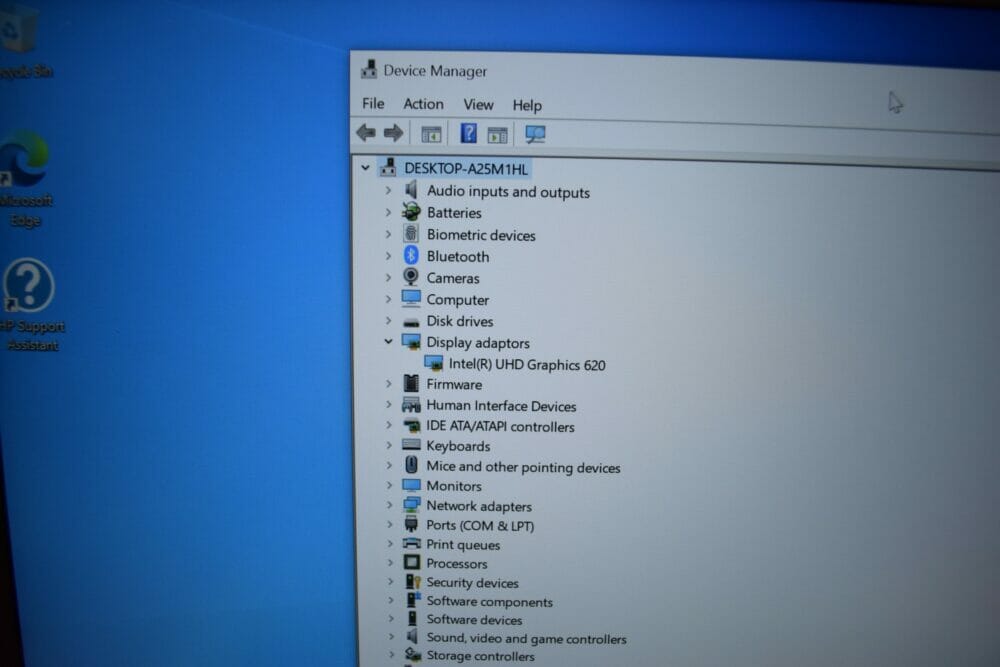Click the Print queues printer icon

pyautogui.click(x=412, y=543)
